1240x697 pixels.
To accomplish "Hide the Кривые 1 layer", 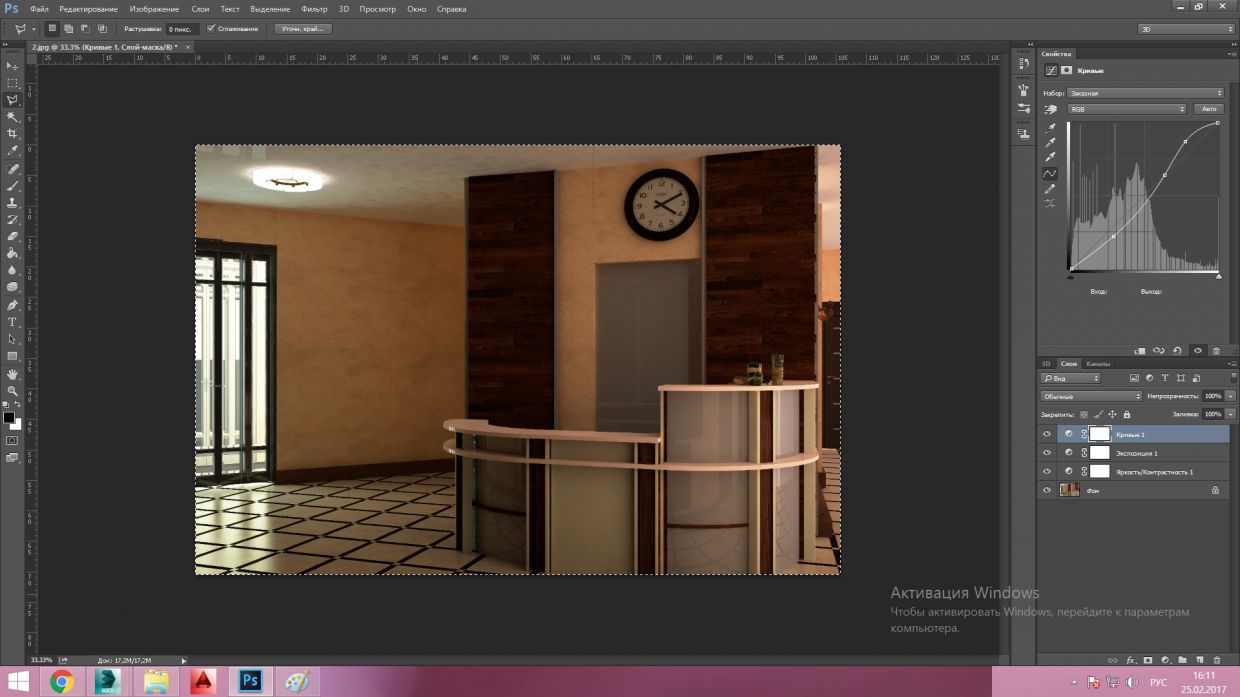I will [1047, 435].
